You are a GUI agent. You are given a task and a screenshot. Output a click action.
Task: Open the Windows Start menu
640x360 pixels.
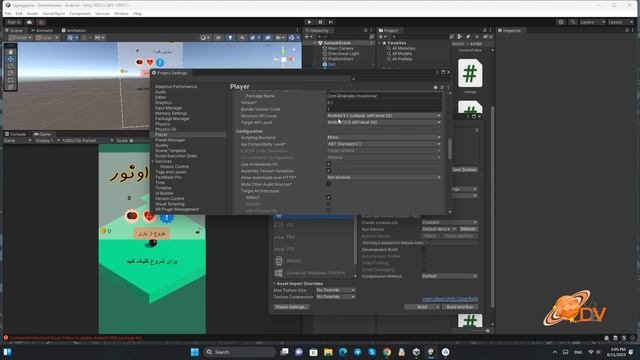tap(195, 352)
